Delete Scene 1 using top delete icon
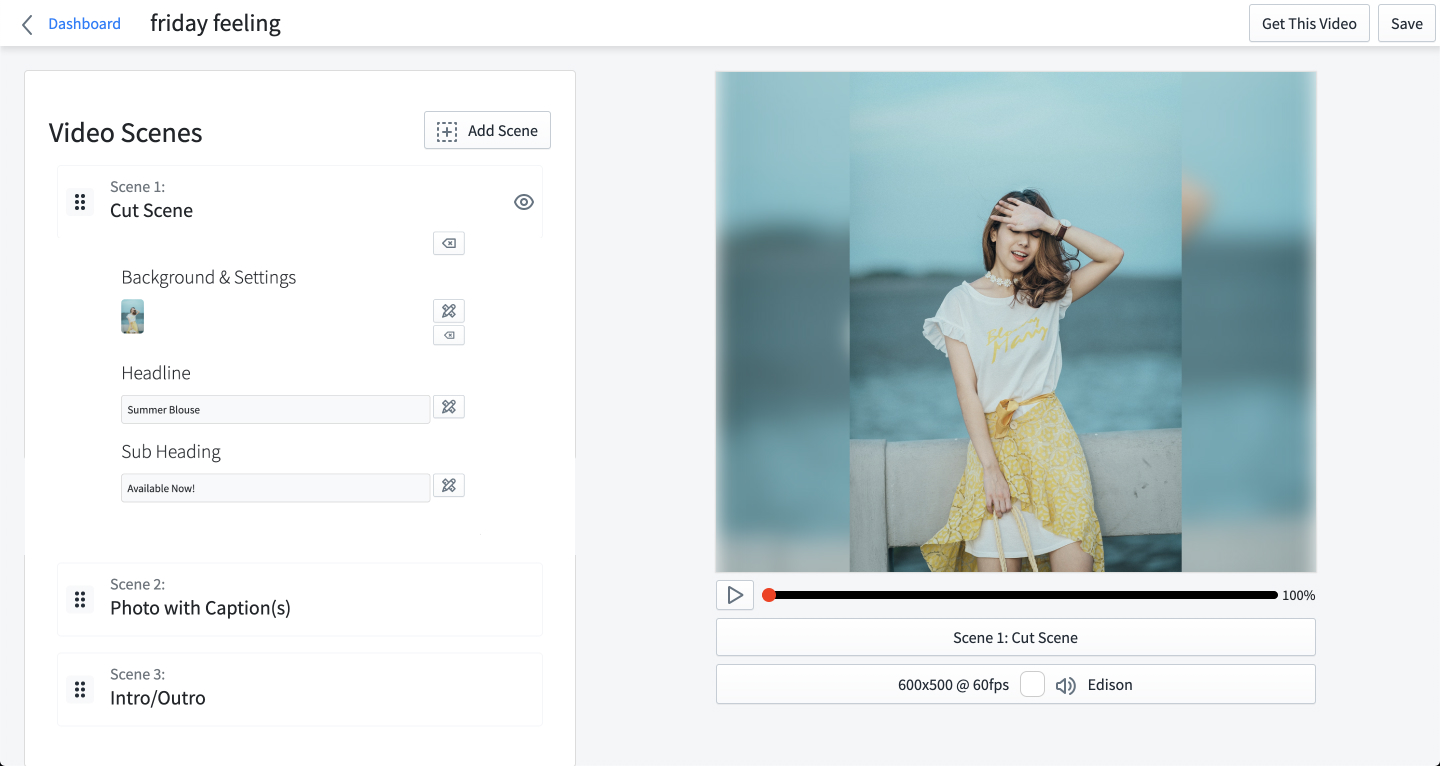Viewport: 1440px width, 766px height. pyautogui.click(x=449, y=243)
